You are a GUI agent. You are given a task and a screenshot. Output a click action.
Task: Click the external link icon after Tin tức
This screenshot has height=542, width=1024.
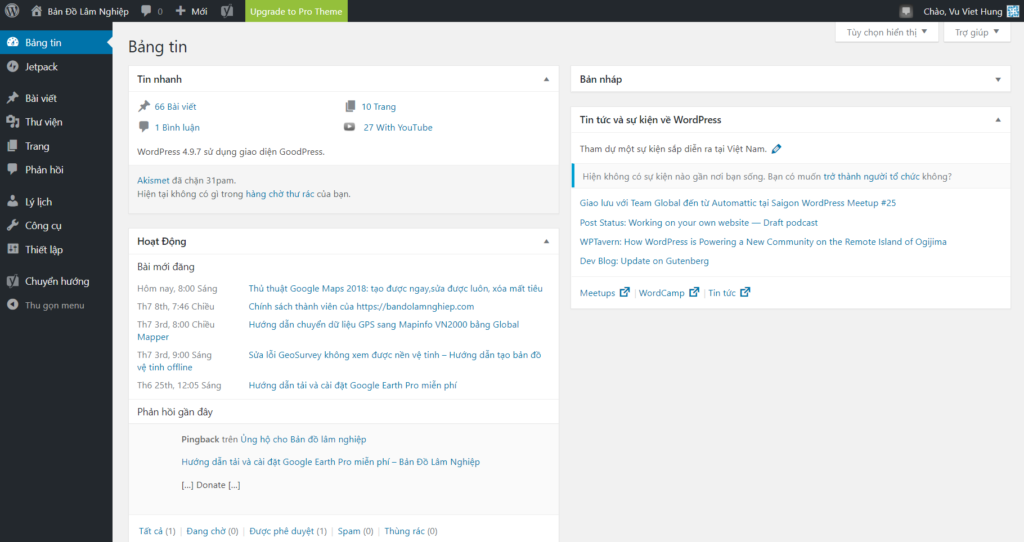tap(745, 292)
